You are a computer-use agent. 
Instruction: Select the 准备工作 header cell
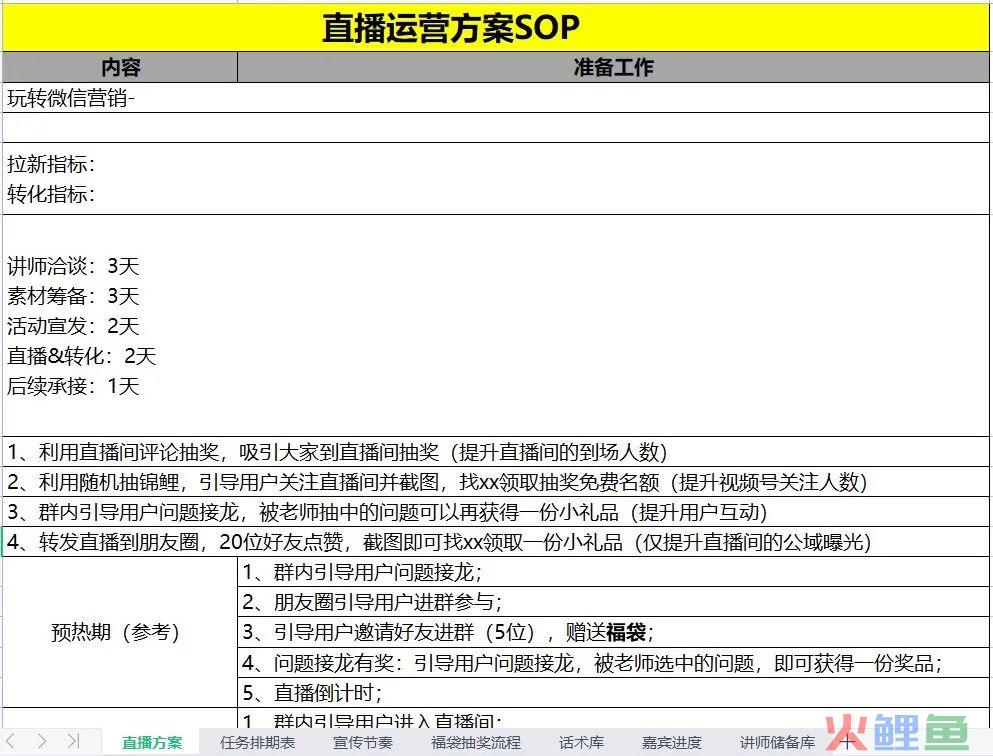613,67
